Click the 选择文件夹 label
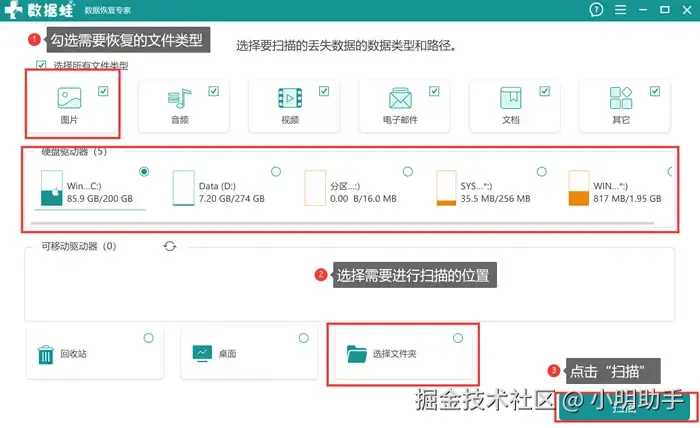The width and height of the screenshot is (700, 428). (395, 354)
